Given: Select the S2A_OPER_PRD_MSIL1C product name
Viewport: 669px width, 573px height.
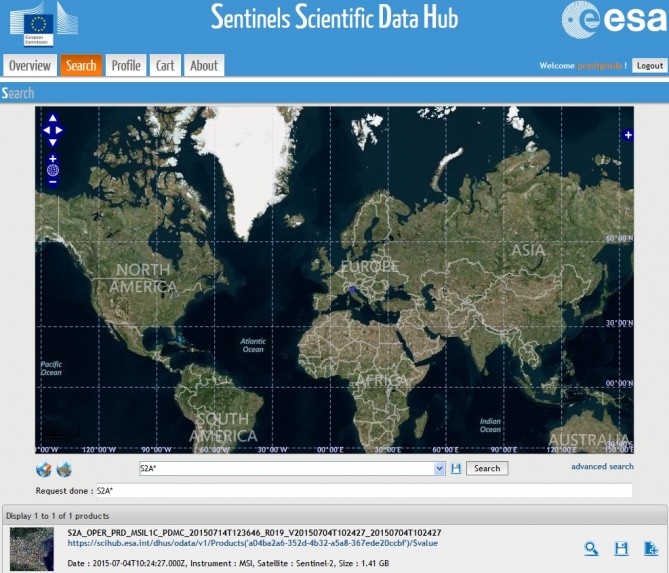Looking at the screenshot, I should pyautogui.click(x=254, y=532).
